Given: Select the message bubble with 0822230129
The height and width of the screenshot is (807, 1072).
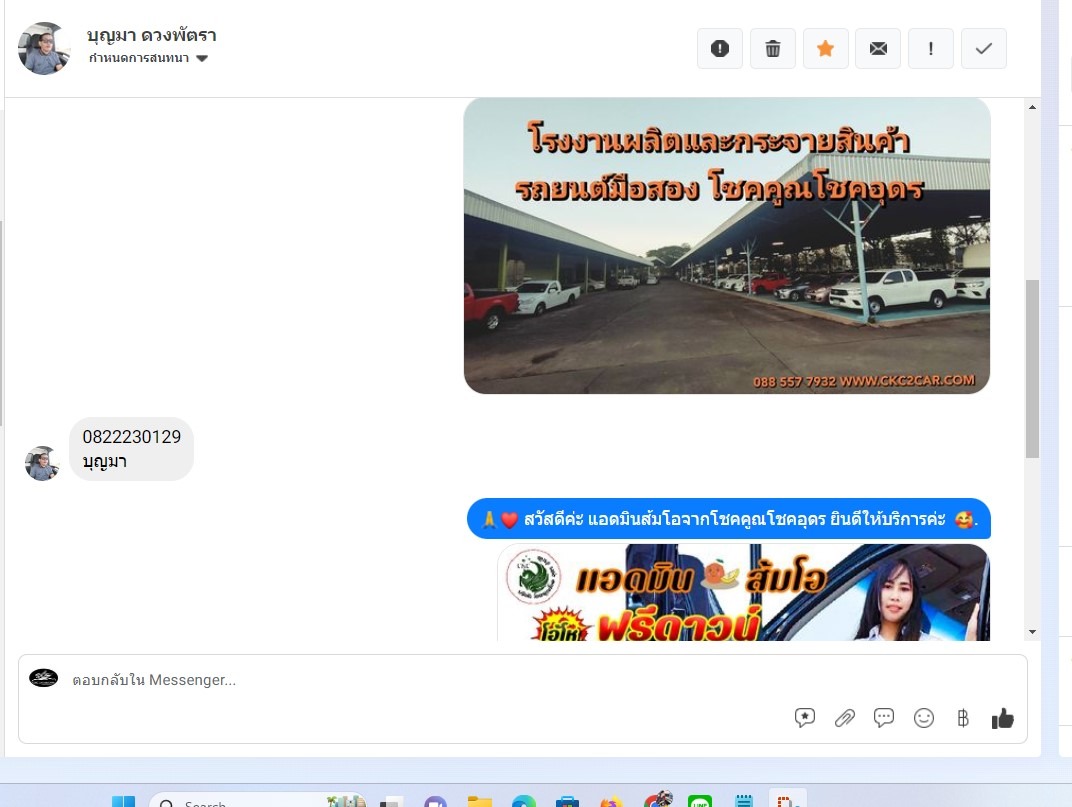Looking at the screenshot, I should pyautogui.click(x=131, y=449).
